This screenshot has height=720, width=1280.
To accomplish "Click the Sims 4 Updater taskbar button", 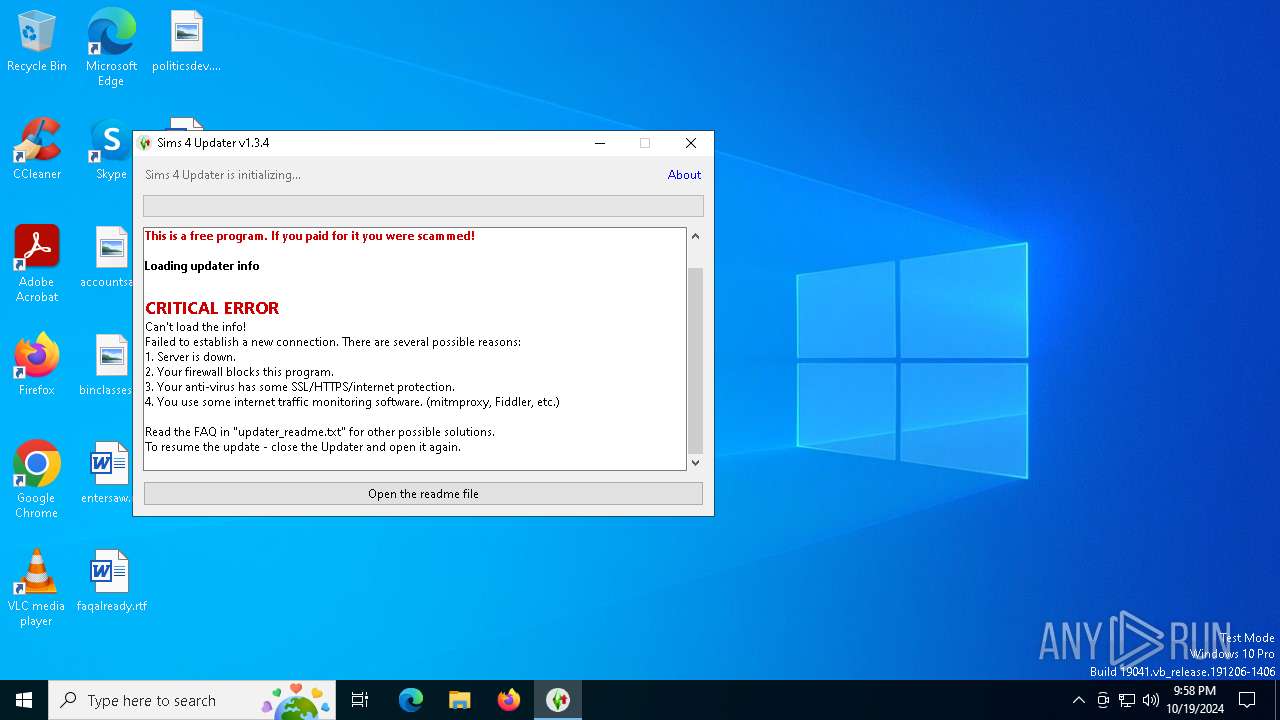I will pyautogui.click(x=558, y=700).
